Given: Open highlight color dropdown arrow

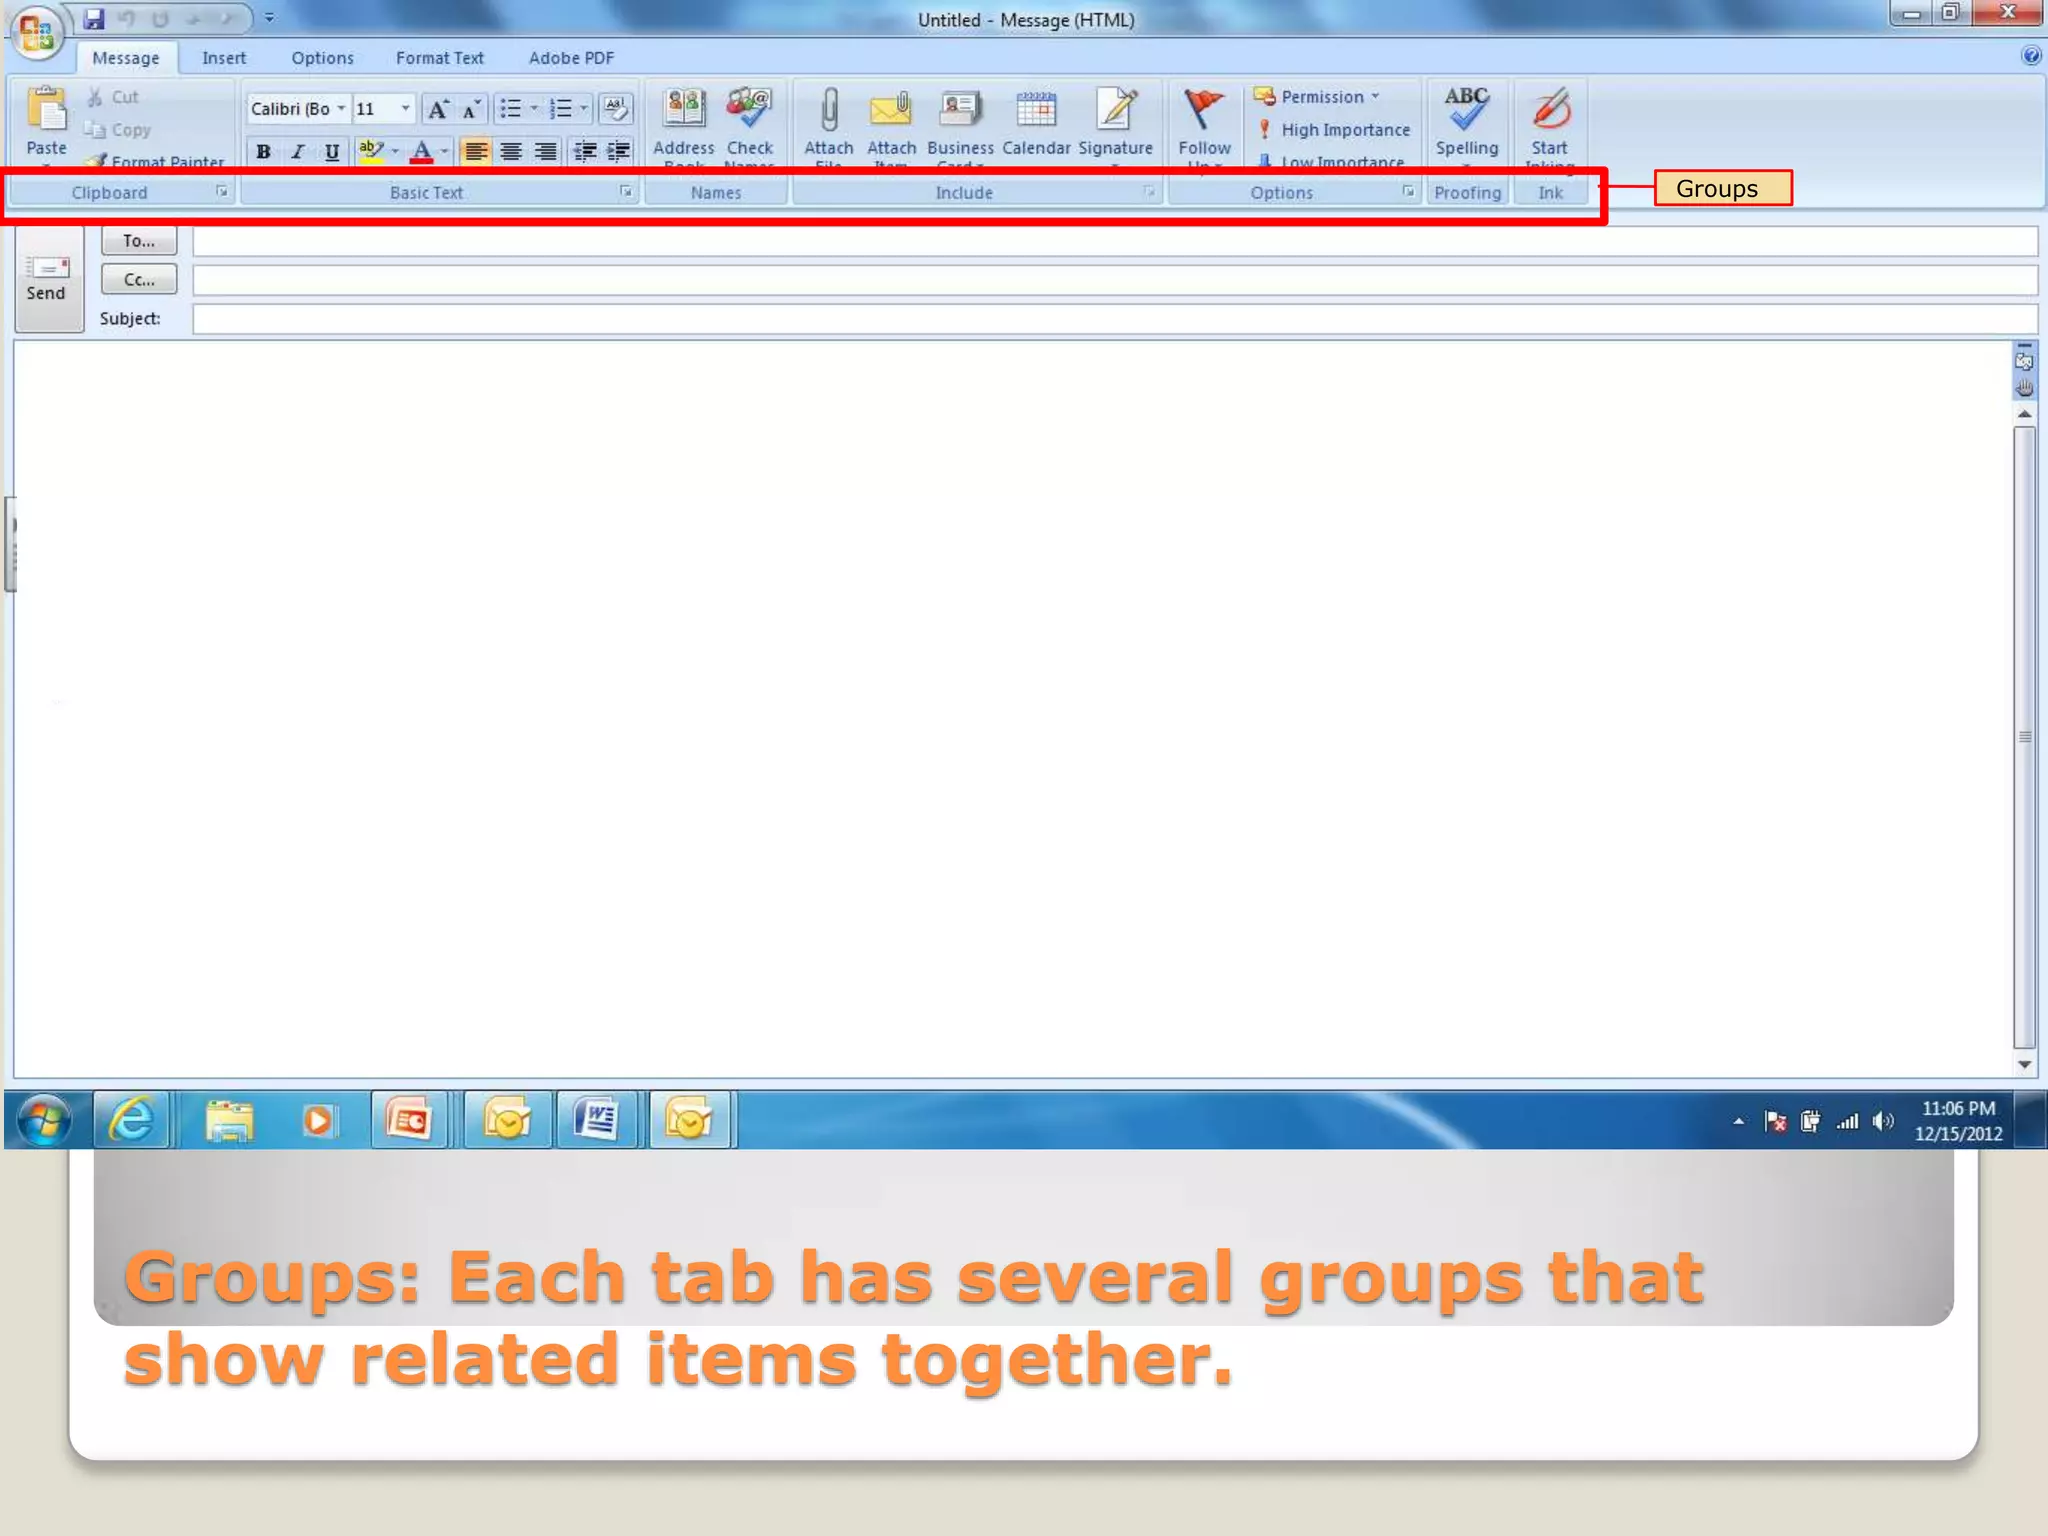Looking at the screenshot, I should [395, 152].
